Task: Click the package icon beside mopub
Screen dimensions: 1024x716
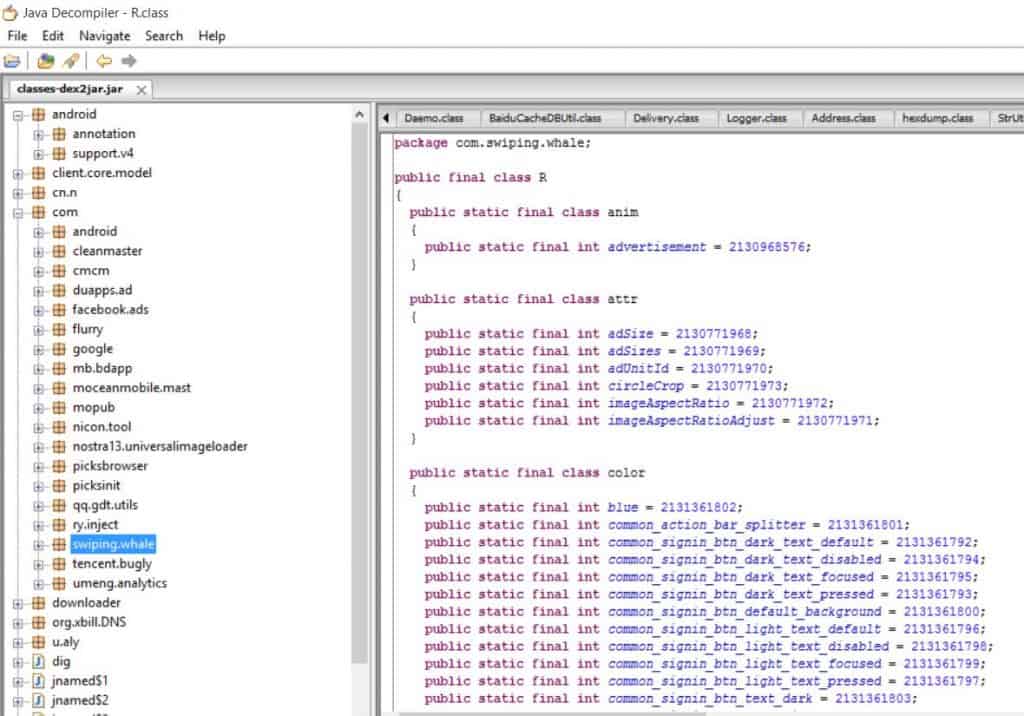Action: (x=59, y=408)
